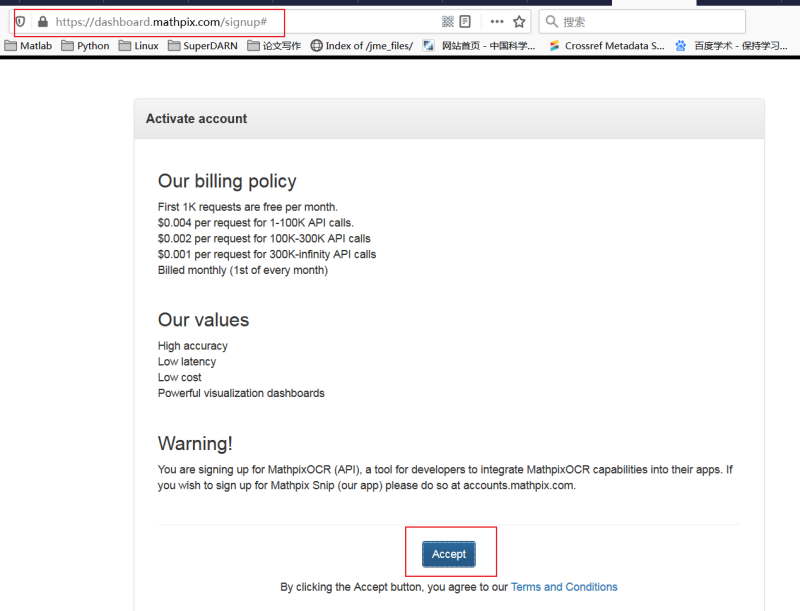Click the Activate account header text

pyautogui.click(x=196, y=119)
